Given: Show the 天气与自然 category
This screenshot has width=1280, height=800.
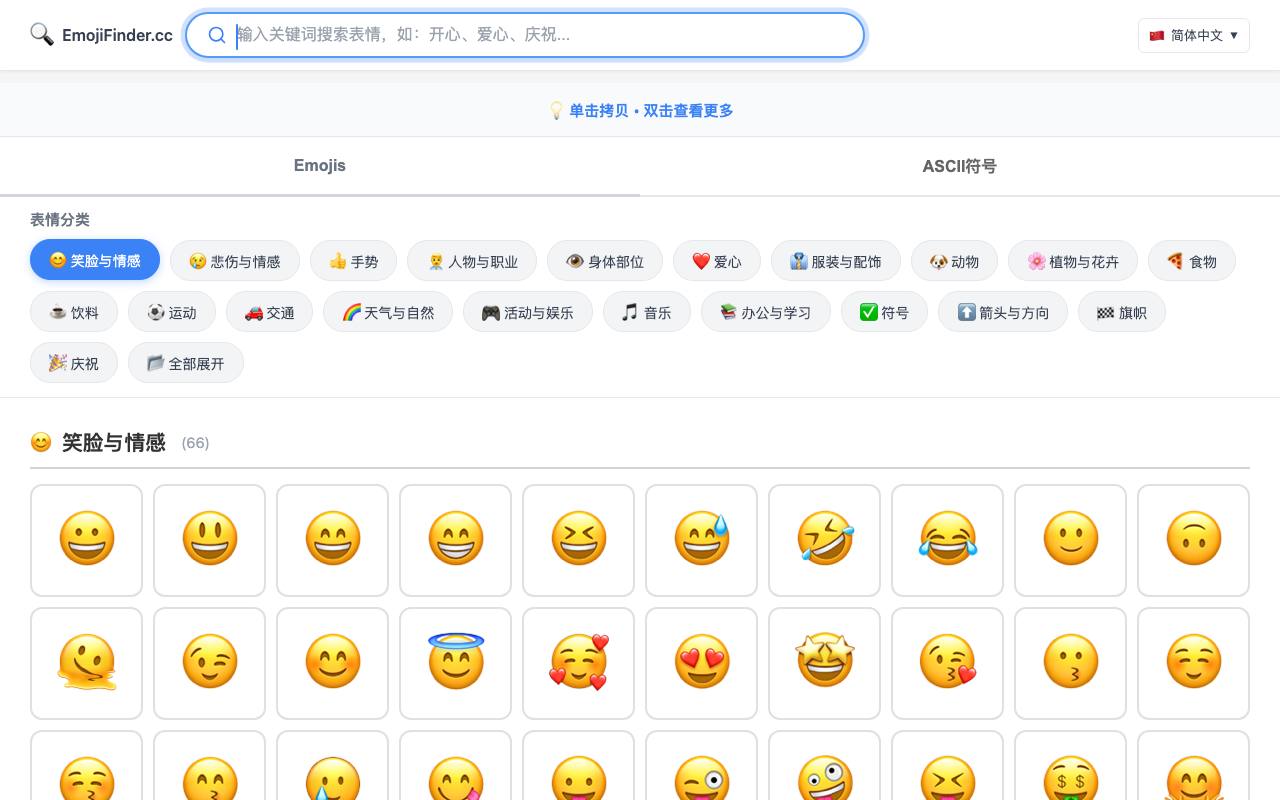Looking at the screenshot, I should point(388,312).
